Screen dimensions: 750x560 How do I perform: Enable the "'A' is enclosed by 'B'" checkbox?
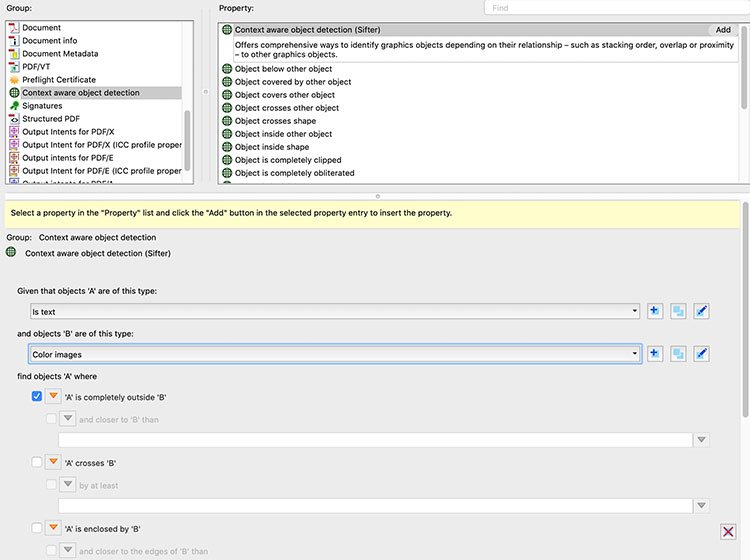click(x=37, y=528)
